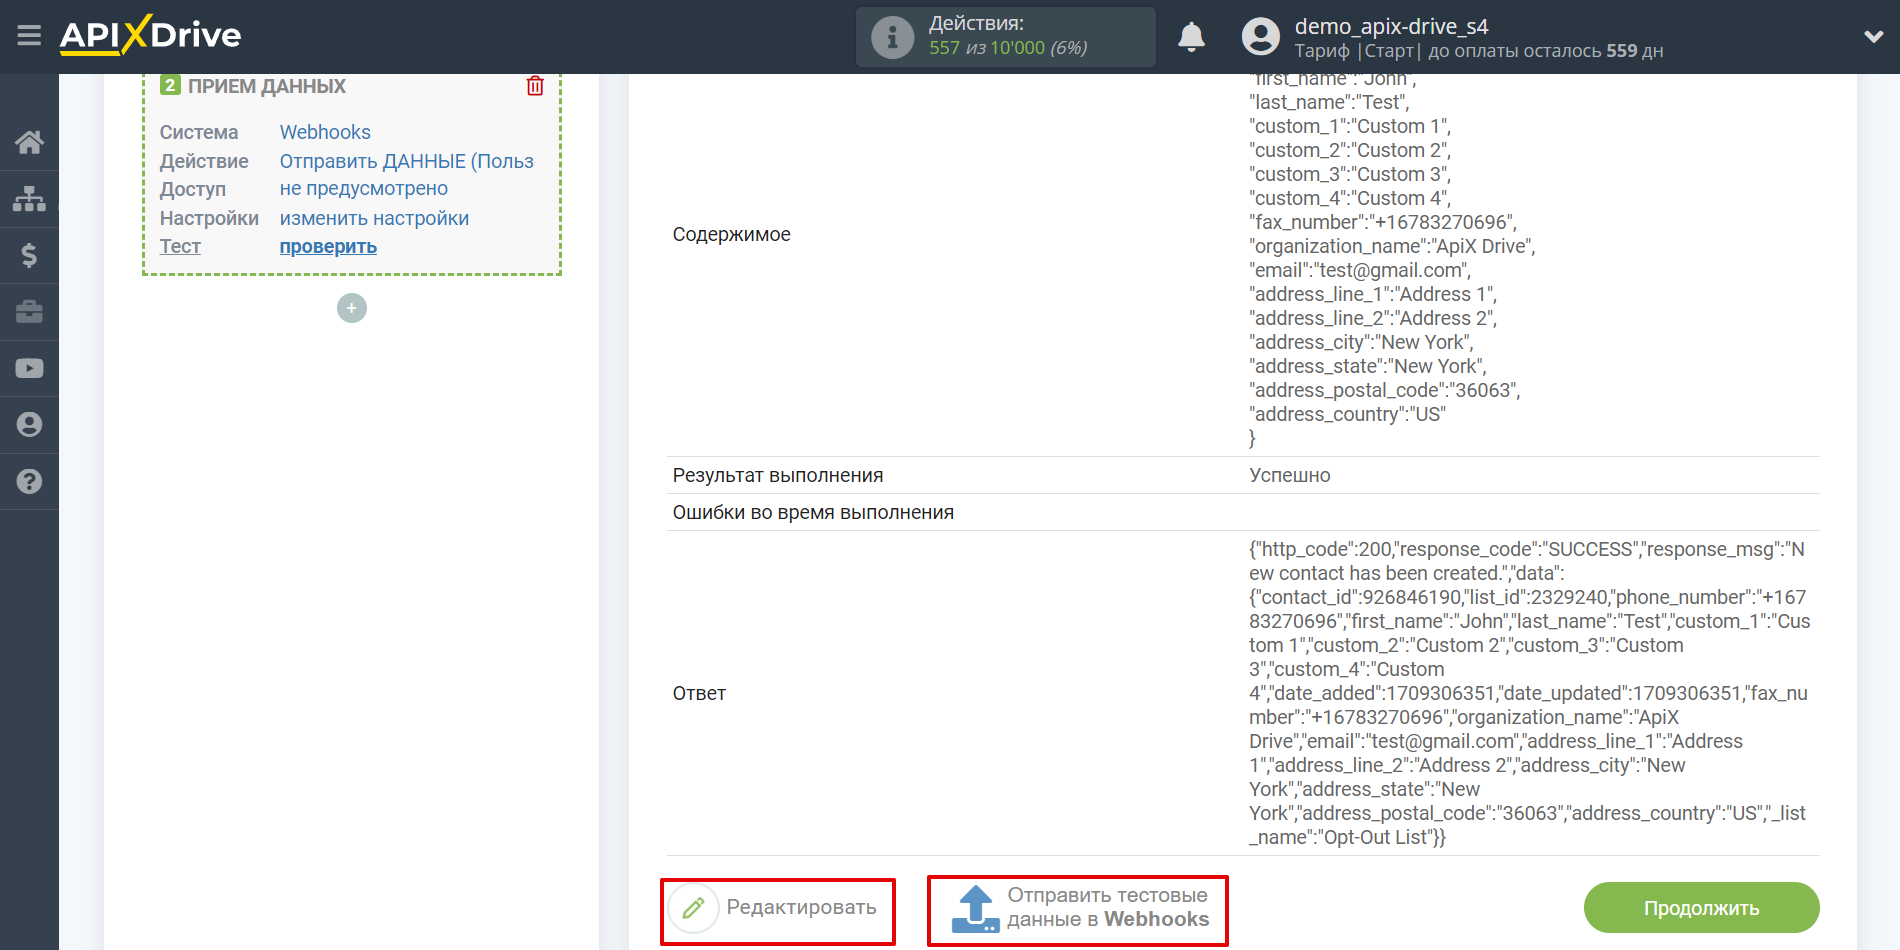Click the ApiX-Drive logo
1900x950 pixels.
(151, 35)
